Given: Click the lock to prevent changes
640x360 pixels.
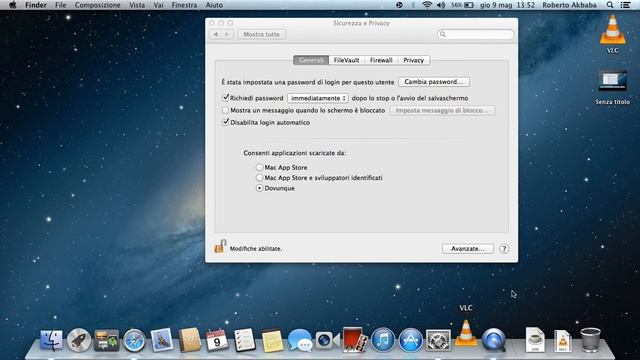Looking at the screenshot, I should (220, 247).
